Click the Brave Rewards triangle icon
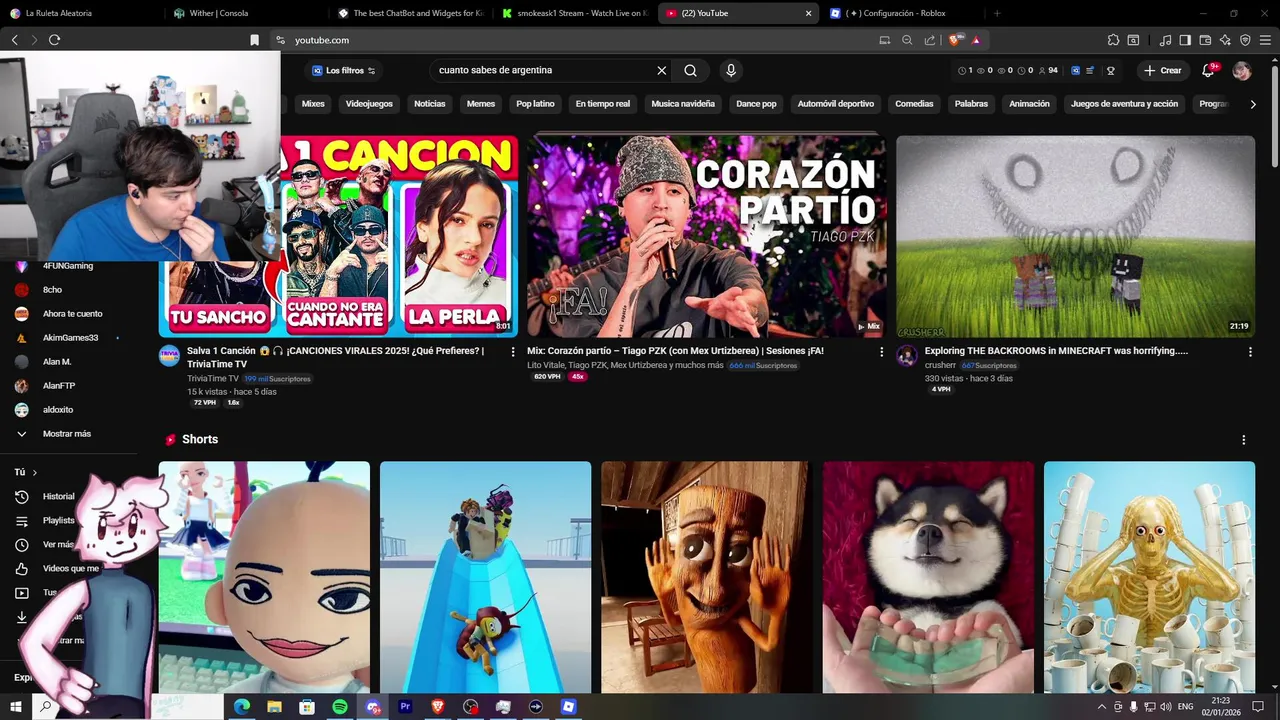Screen dimensions: 1280x720 pyautogui.click(x=975, y=40)
